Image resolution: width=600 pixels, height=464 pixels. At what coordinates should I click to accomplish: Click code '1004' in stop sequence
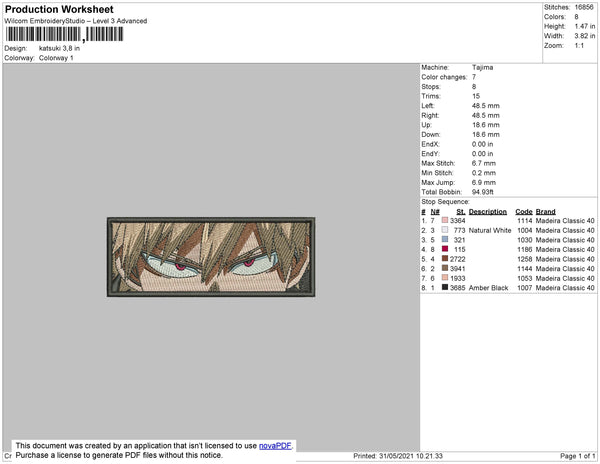525,230
